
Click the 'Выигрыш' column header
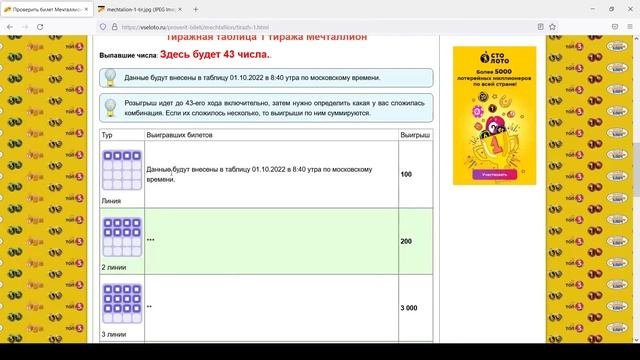pos(415,135)
